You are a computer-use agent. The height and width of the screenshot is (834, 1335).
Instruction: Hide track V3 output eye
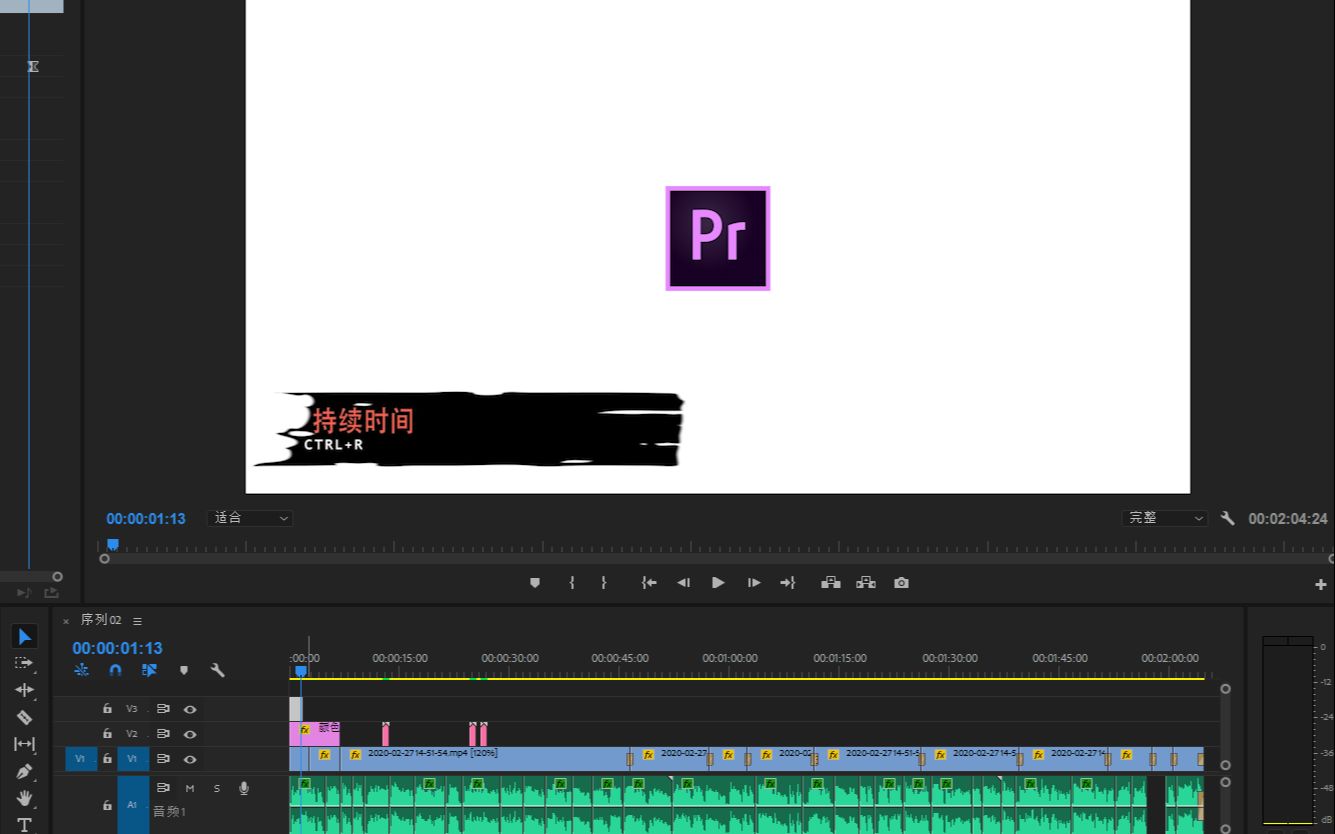click(x=189, y=709)
